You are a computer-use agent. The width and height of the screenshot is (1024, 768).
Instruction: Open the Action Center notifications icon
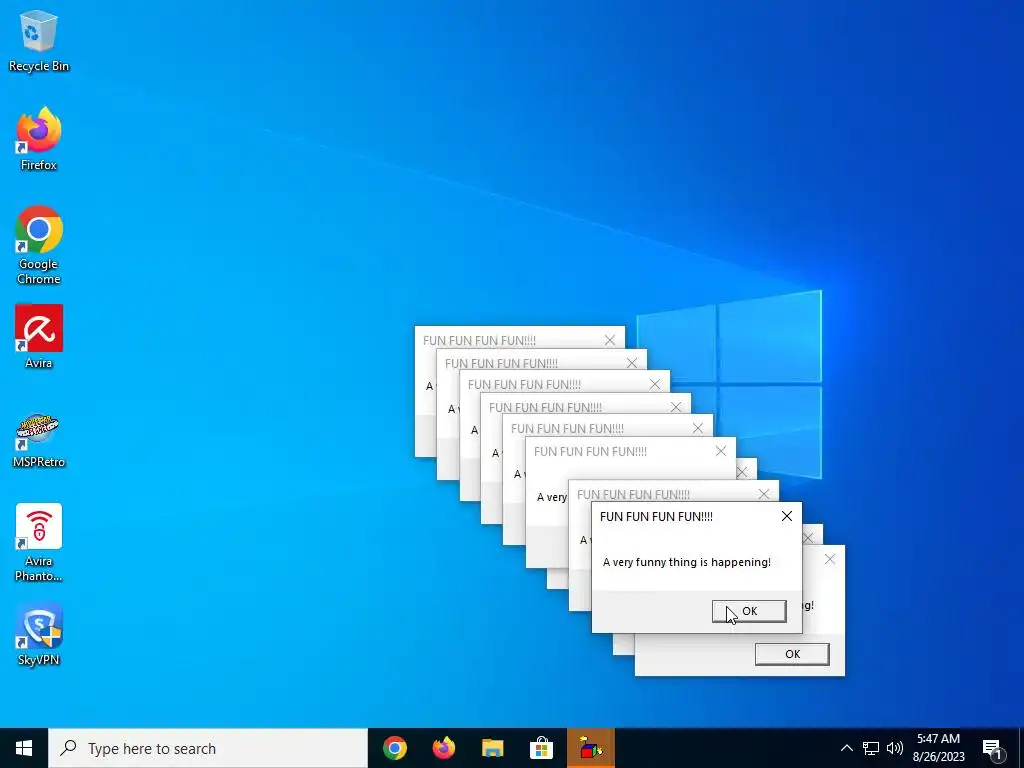coord(993,748)
